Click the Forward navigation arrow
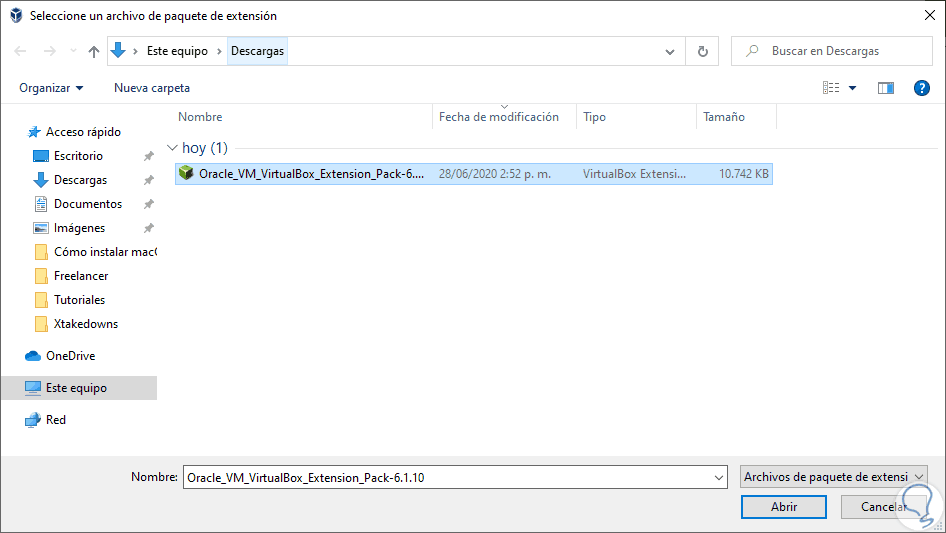Screen dimensions: 946x533 coord(49,51)
